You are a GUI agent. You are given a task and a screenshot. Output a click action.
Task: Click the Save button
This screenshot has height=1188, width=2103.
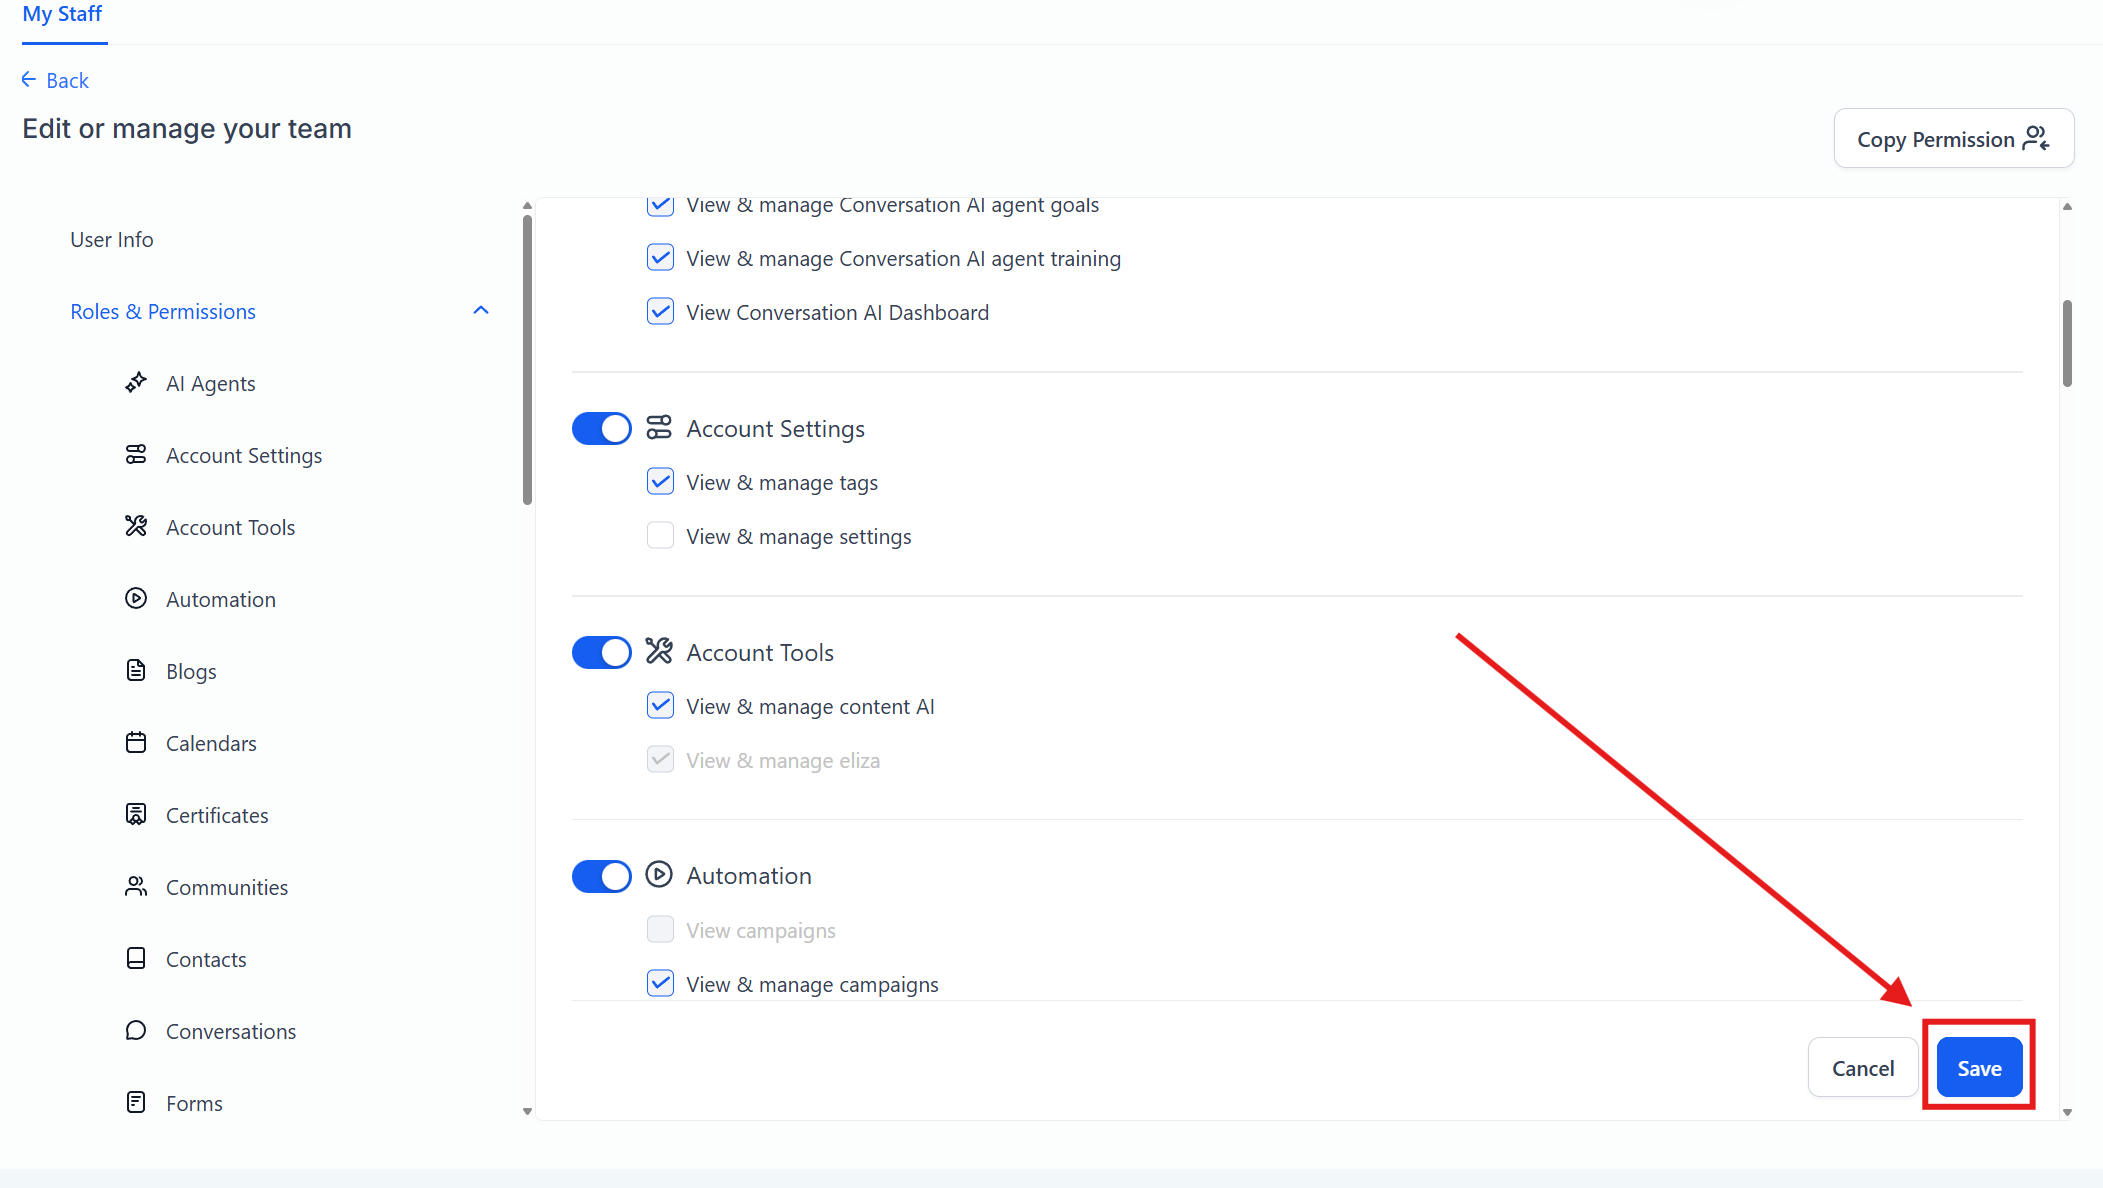[x=1979, y=1067]
